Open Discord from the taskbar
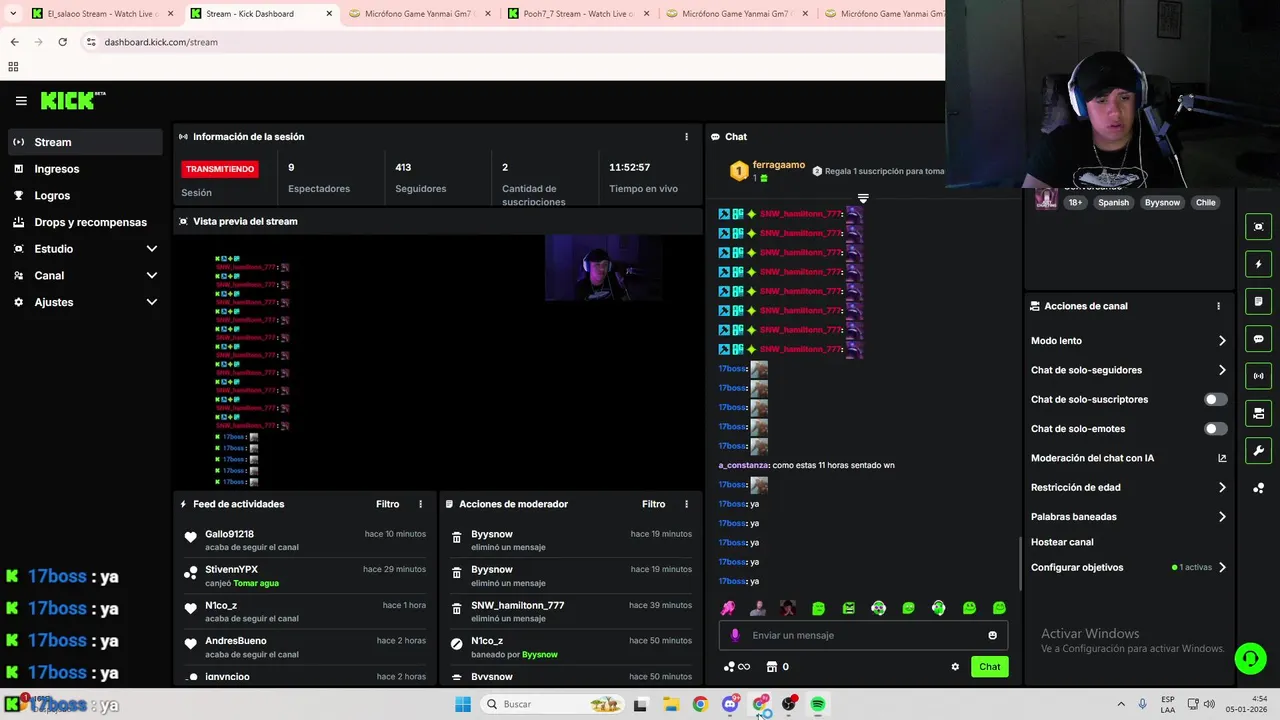1280x720 pixels. [730, 704]
